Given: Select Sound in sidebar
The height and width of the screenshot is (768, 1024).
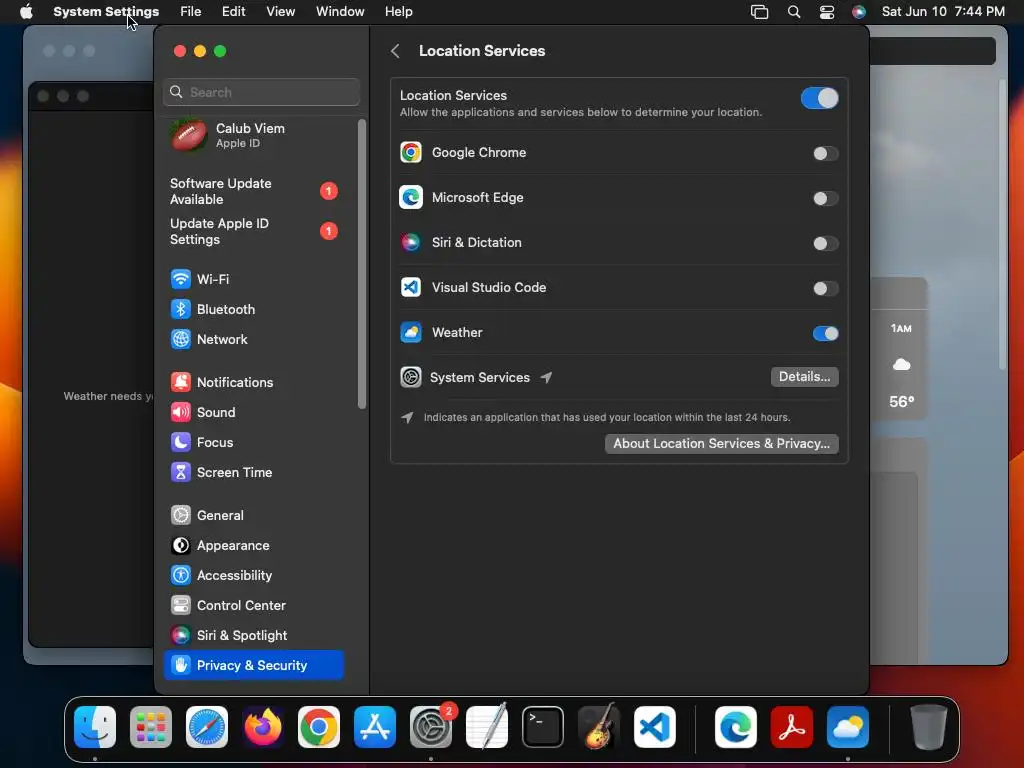Looking at the screenshot, I should [253, 413].
